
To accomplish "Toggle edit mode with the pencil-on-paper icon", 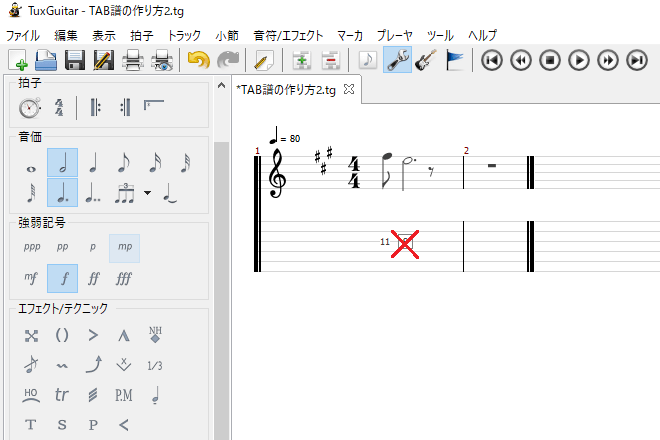I will pos(263,60).
